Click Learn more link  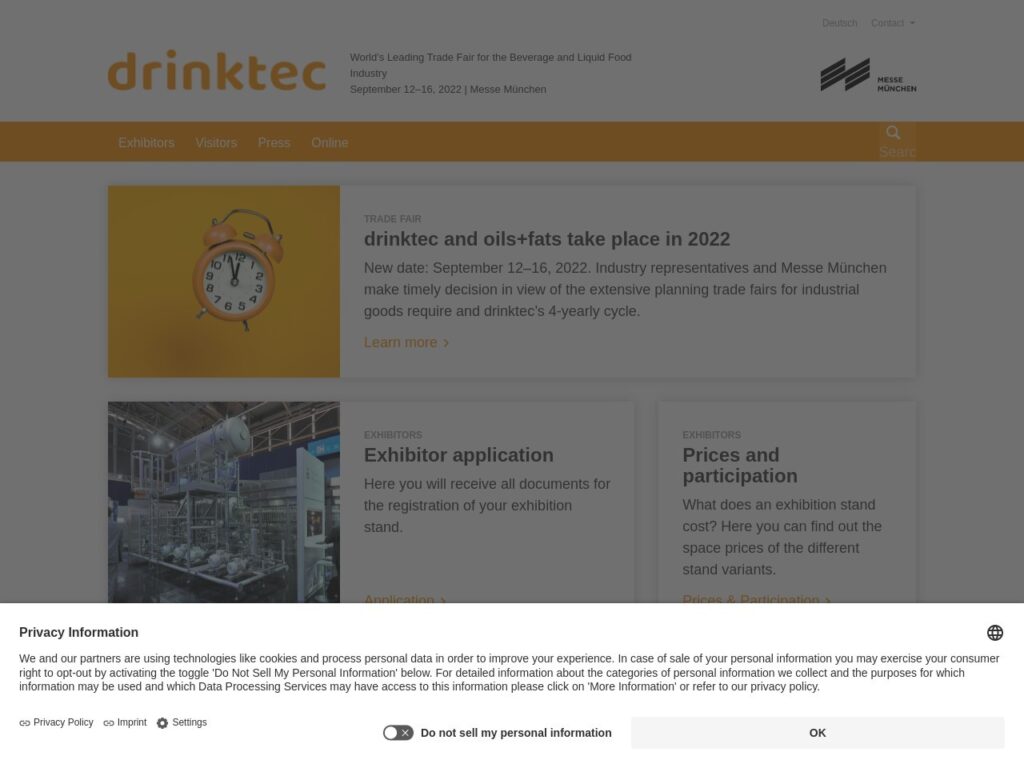(406, 342)
